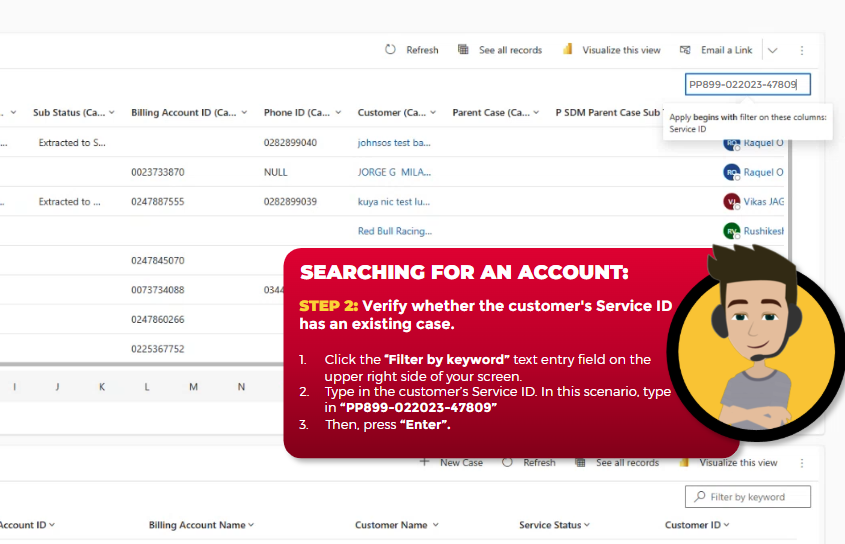This screenshot has width=845, height=544.
Task: Click Rushikesh avatar icon
Action: point(731,231)
